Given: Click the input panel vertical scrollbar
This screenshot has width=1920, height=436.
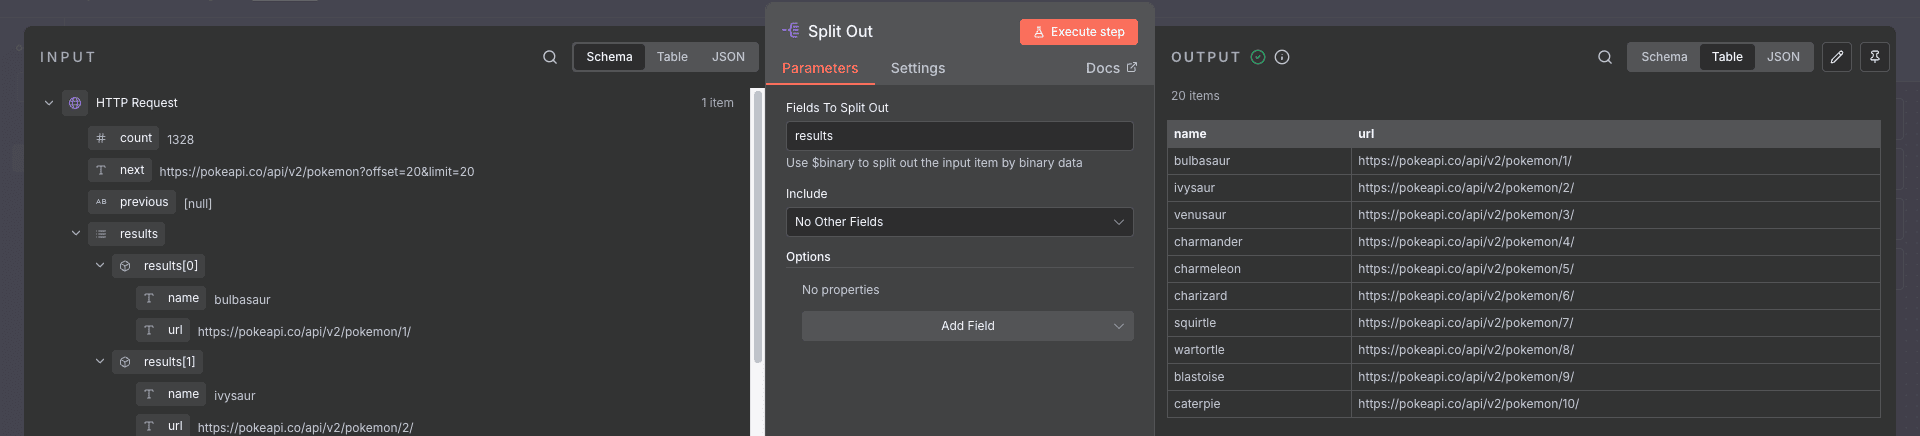Looking at the screenshot, I should 758,227.
